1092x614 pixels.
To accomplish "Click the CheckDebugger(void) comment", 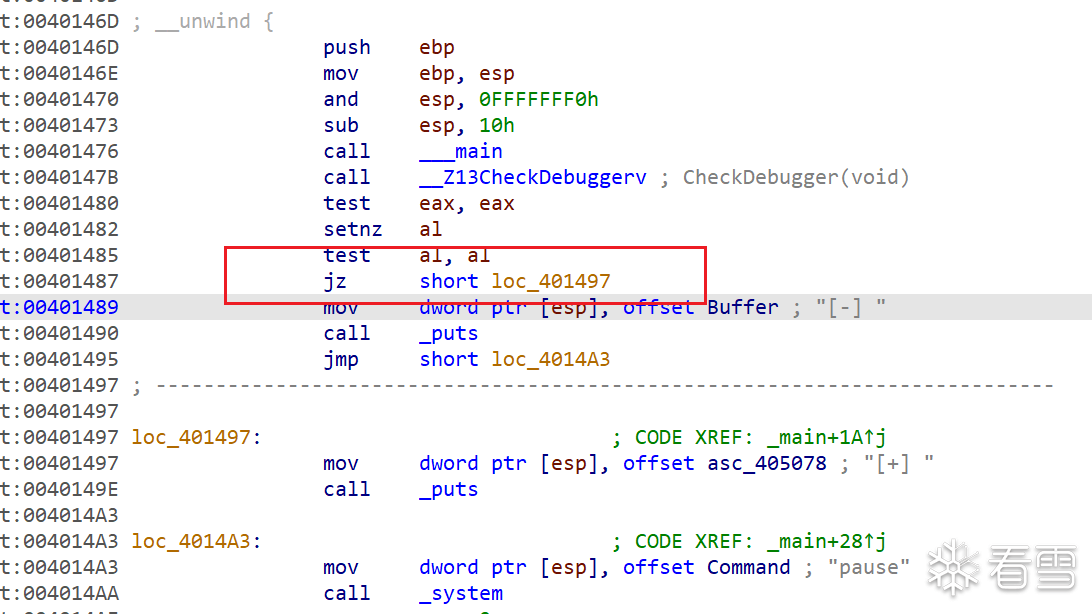I will pos(796,178).
